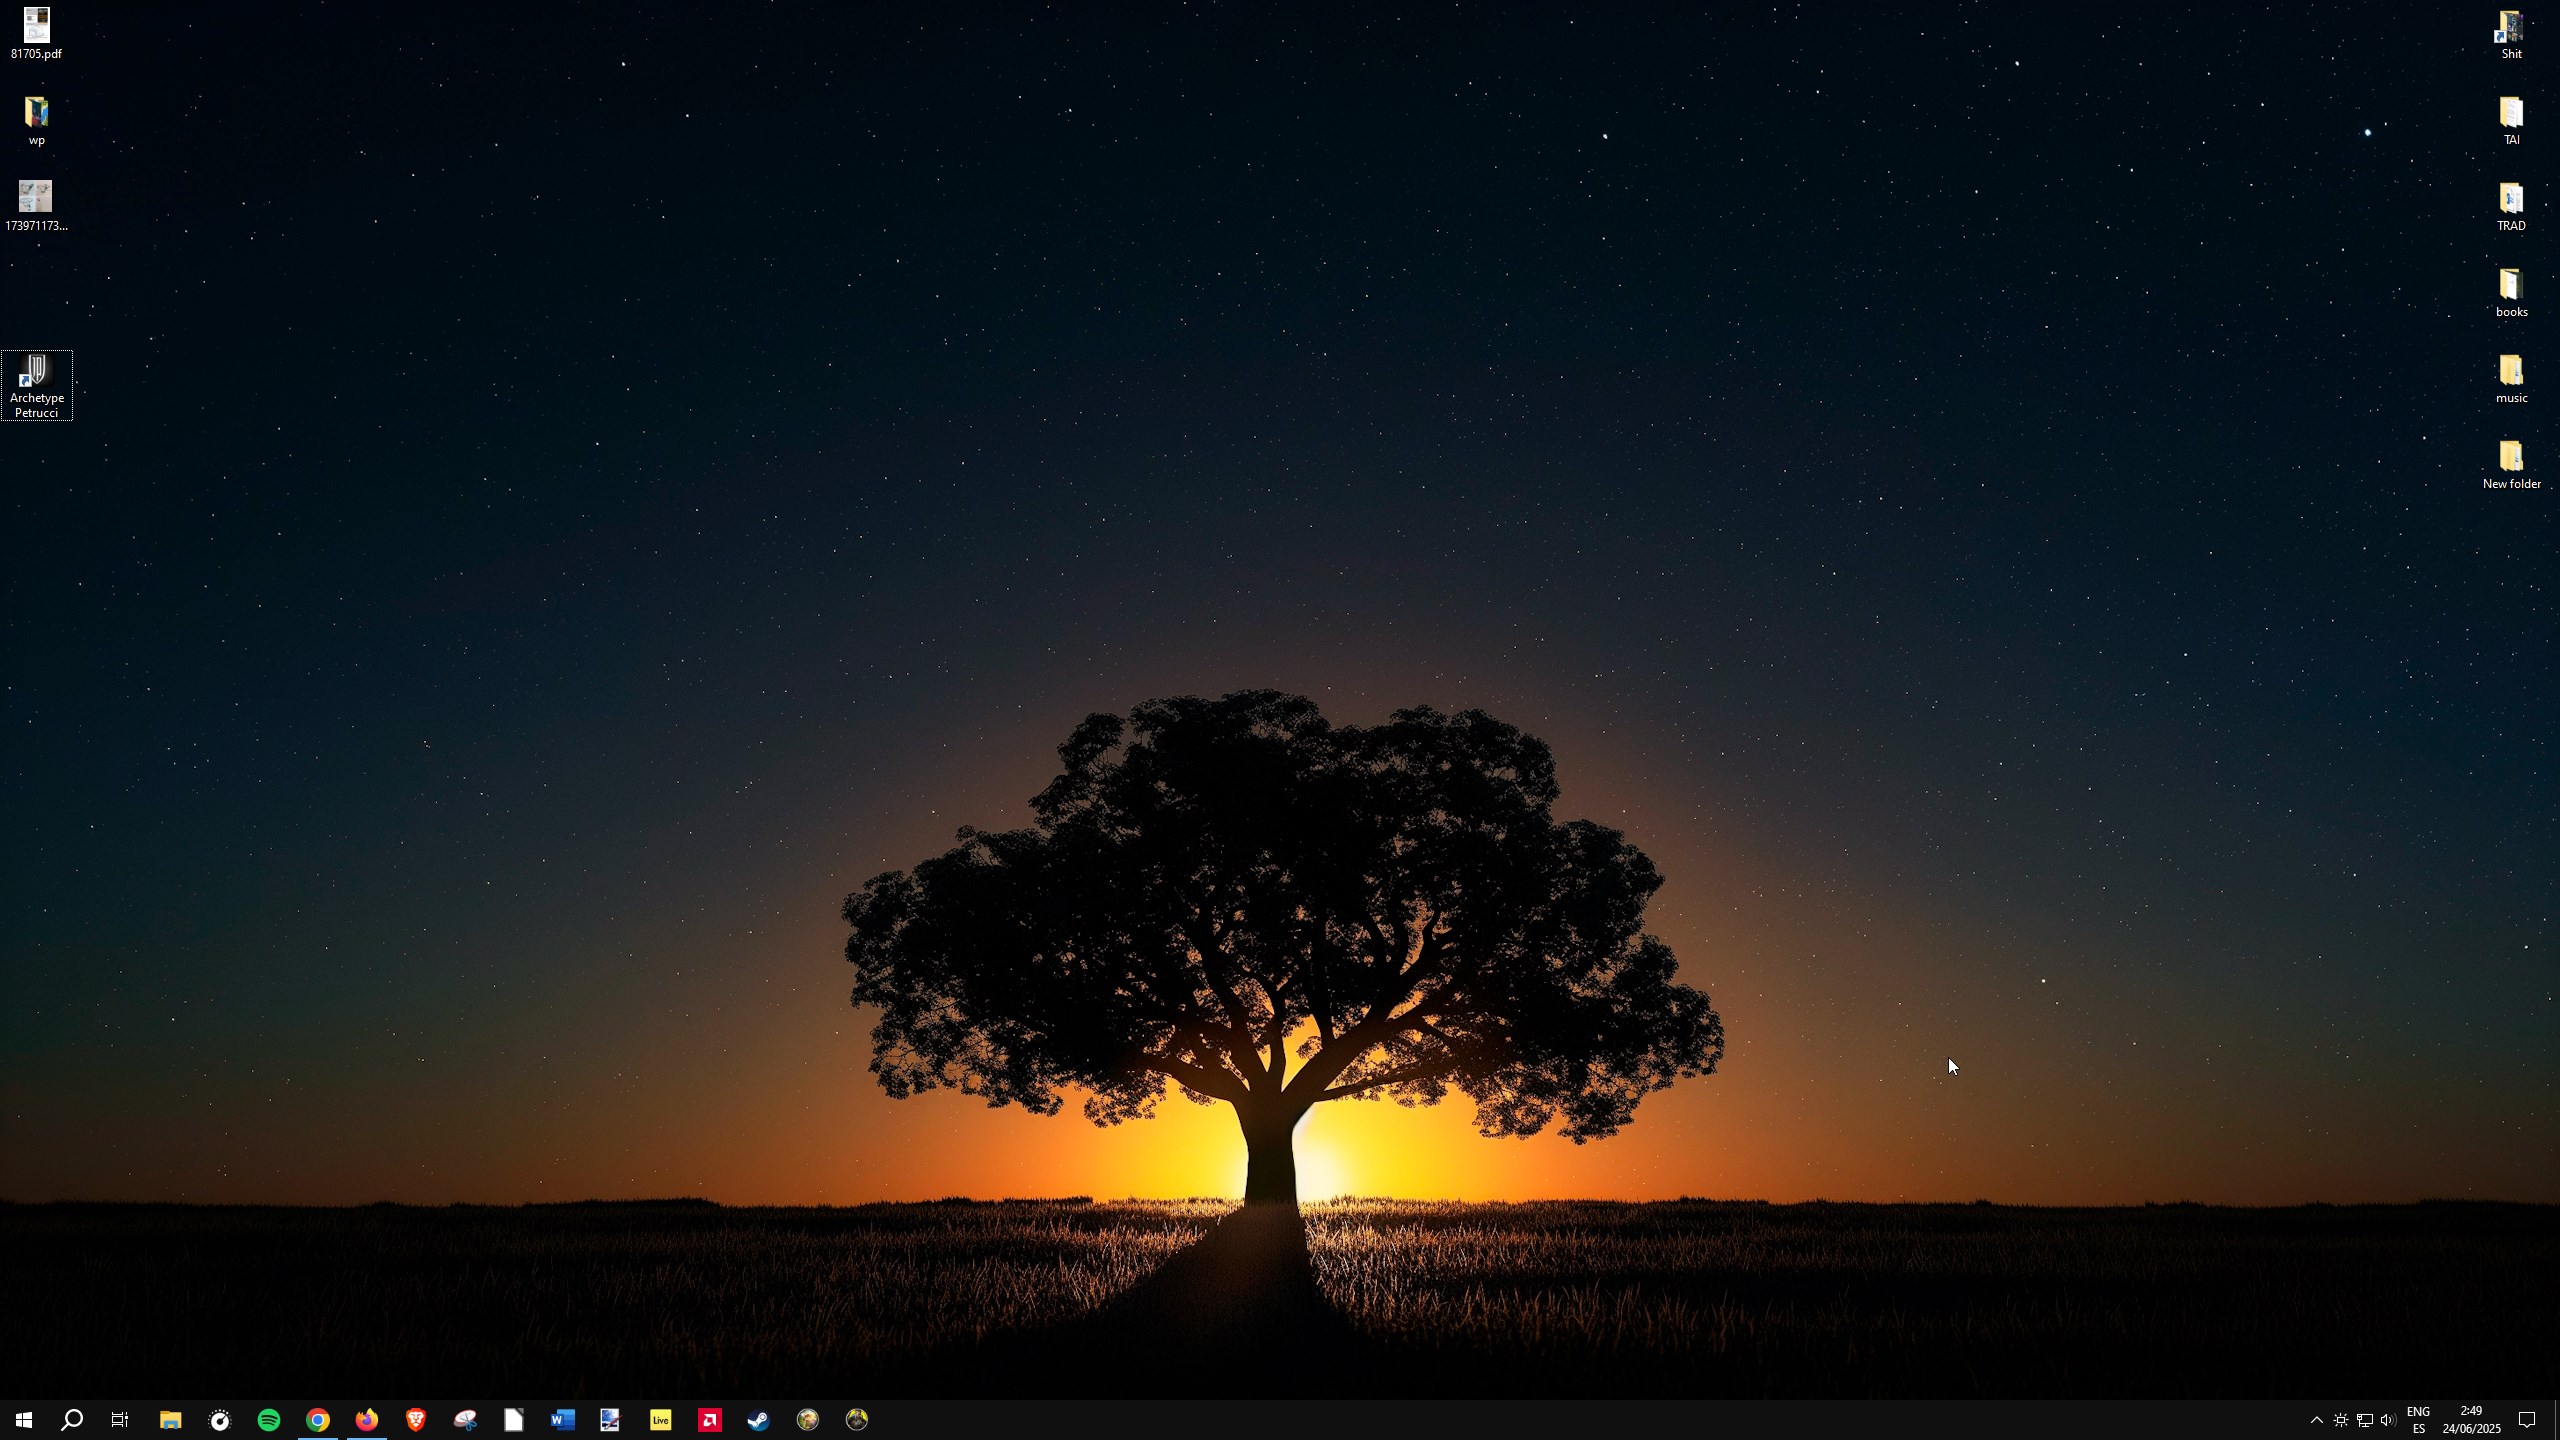
Task: Select the music folder
Action: [2511, 378]
